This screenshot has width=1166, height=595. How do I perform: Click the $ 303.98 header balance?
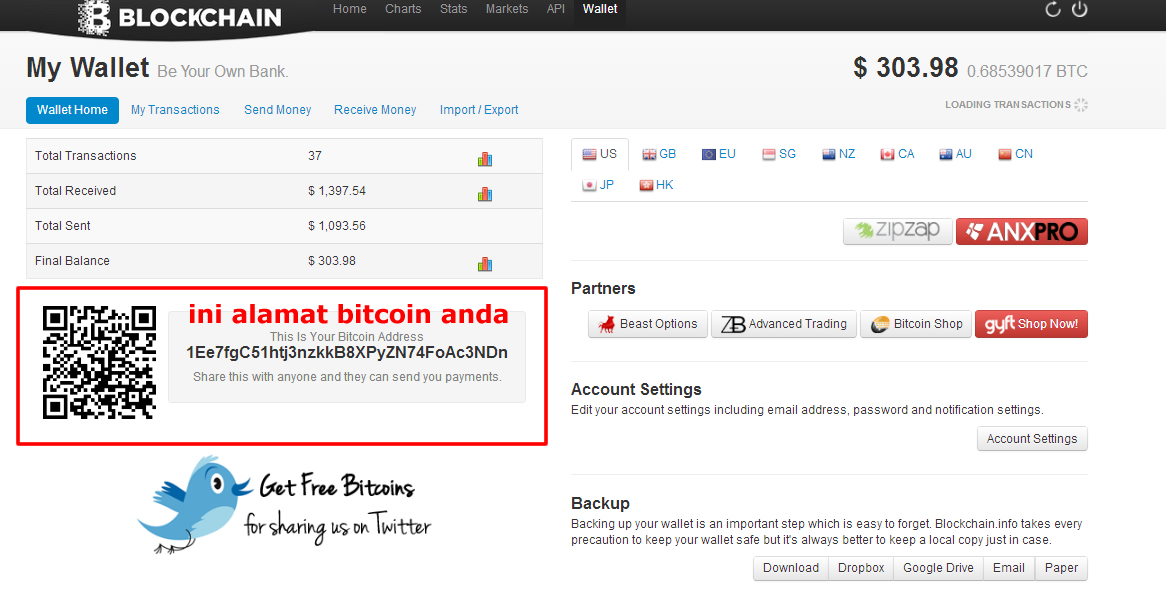click(x=906, y=68)
